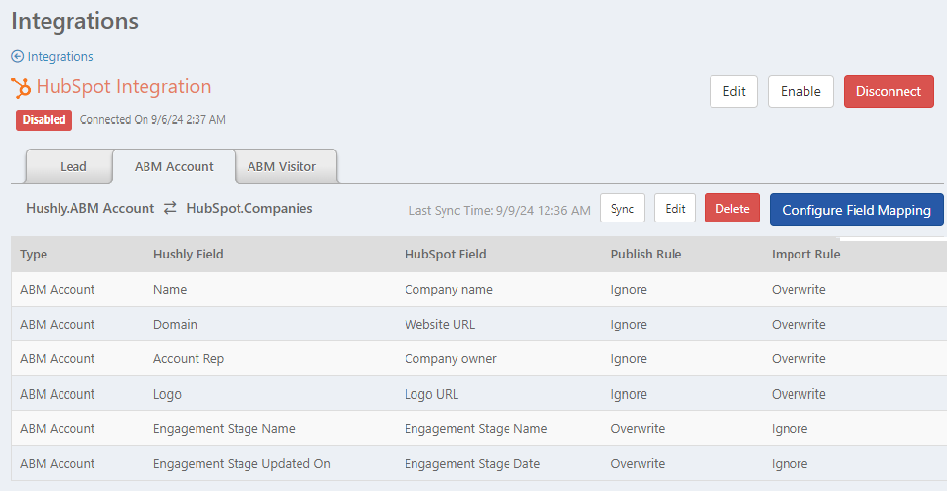948x491 pixels.
Task: Click Engagement Stage Name in HubSpot Field column
Action: click(x=476, y=429)
